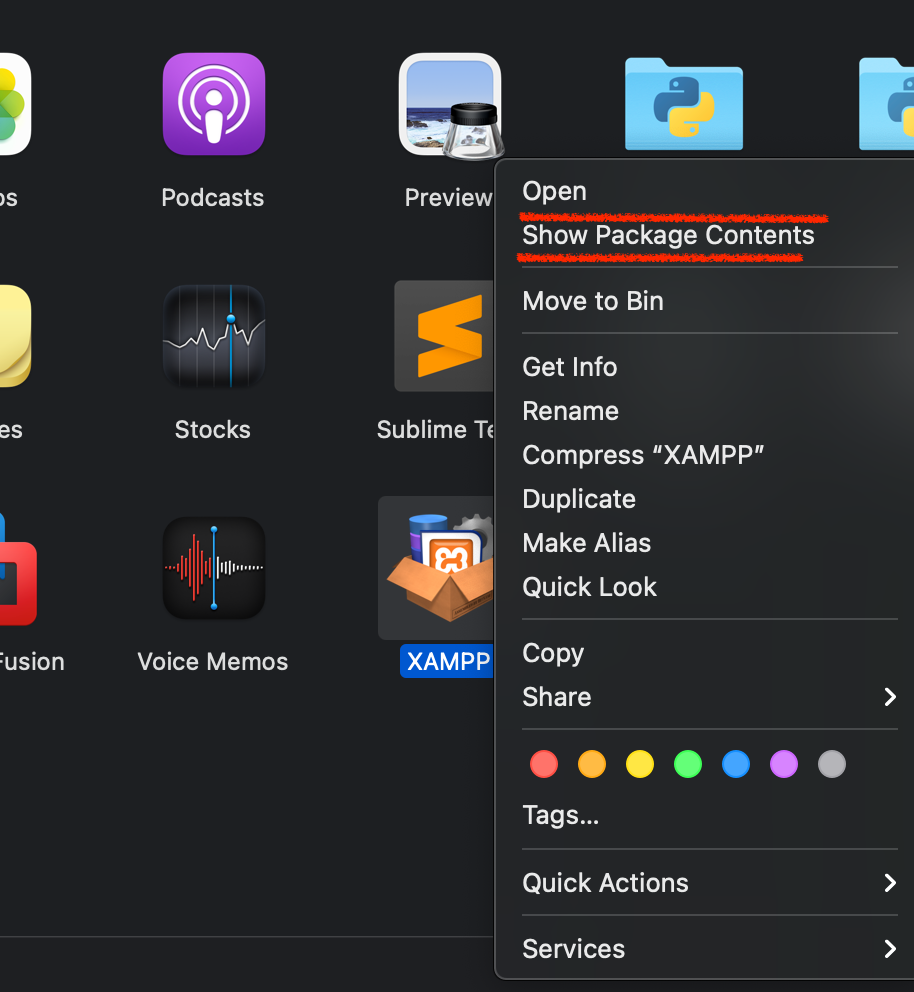Apply the red tag color
The width and height of the screenshot is (914, 992).
tap(544, 764)
